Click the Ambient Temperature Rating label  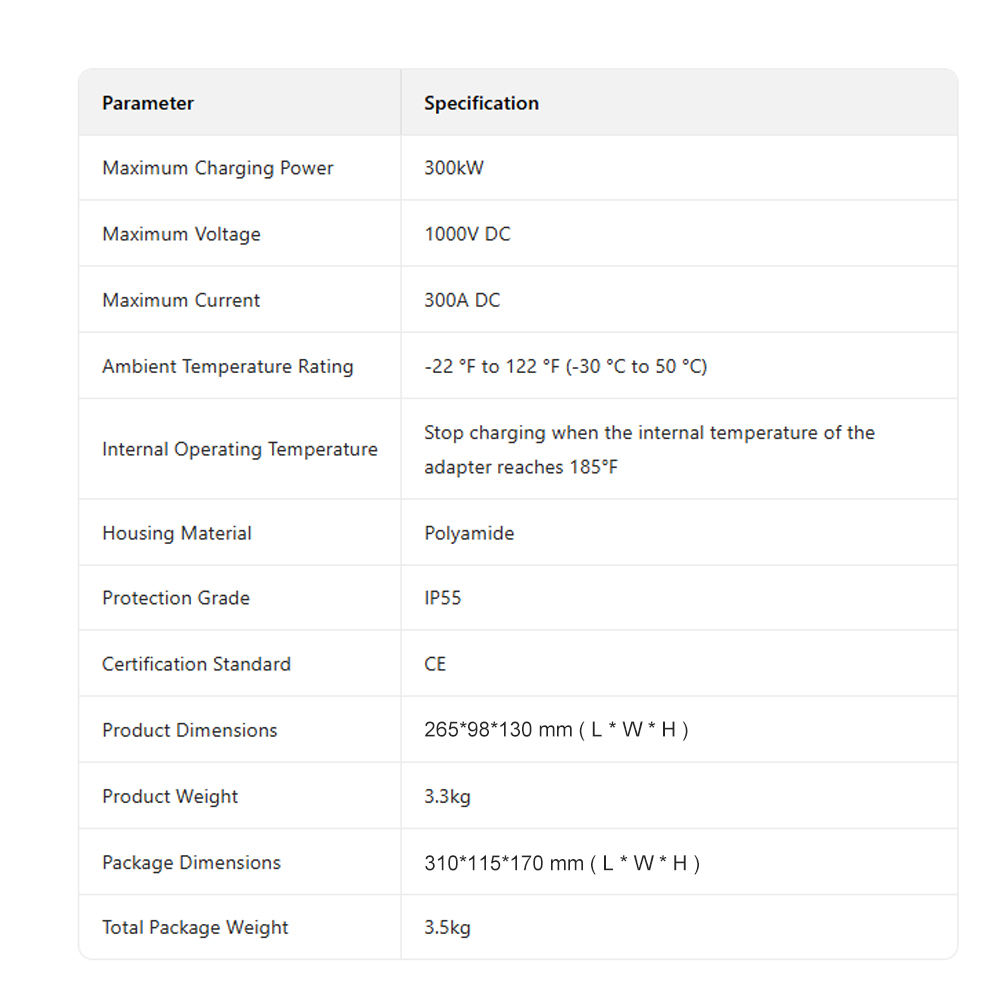(227, 366)
